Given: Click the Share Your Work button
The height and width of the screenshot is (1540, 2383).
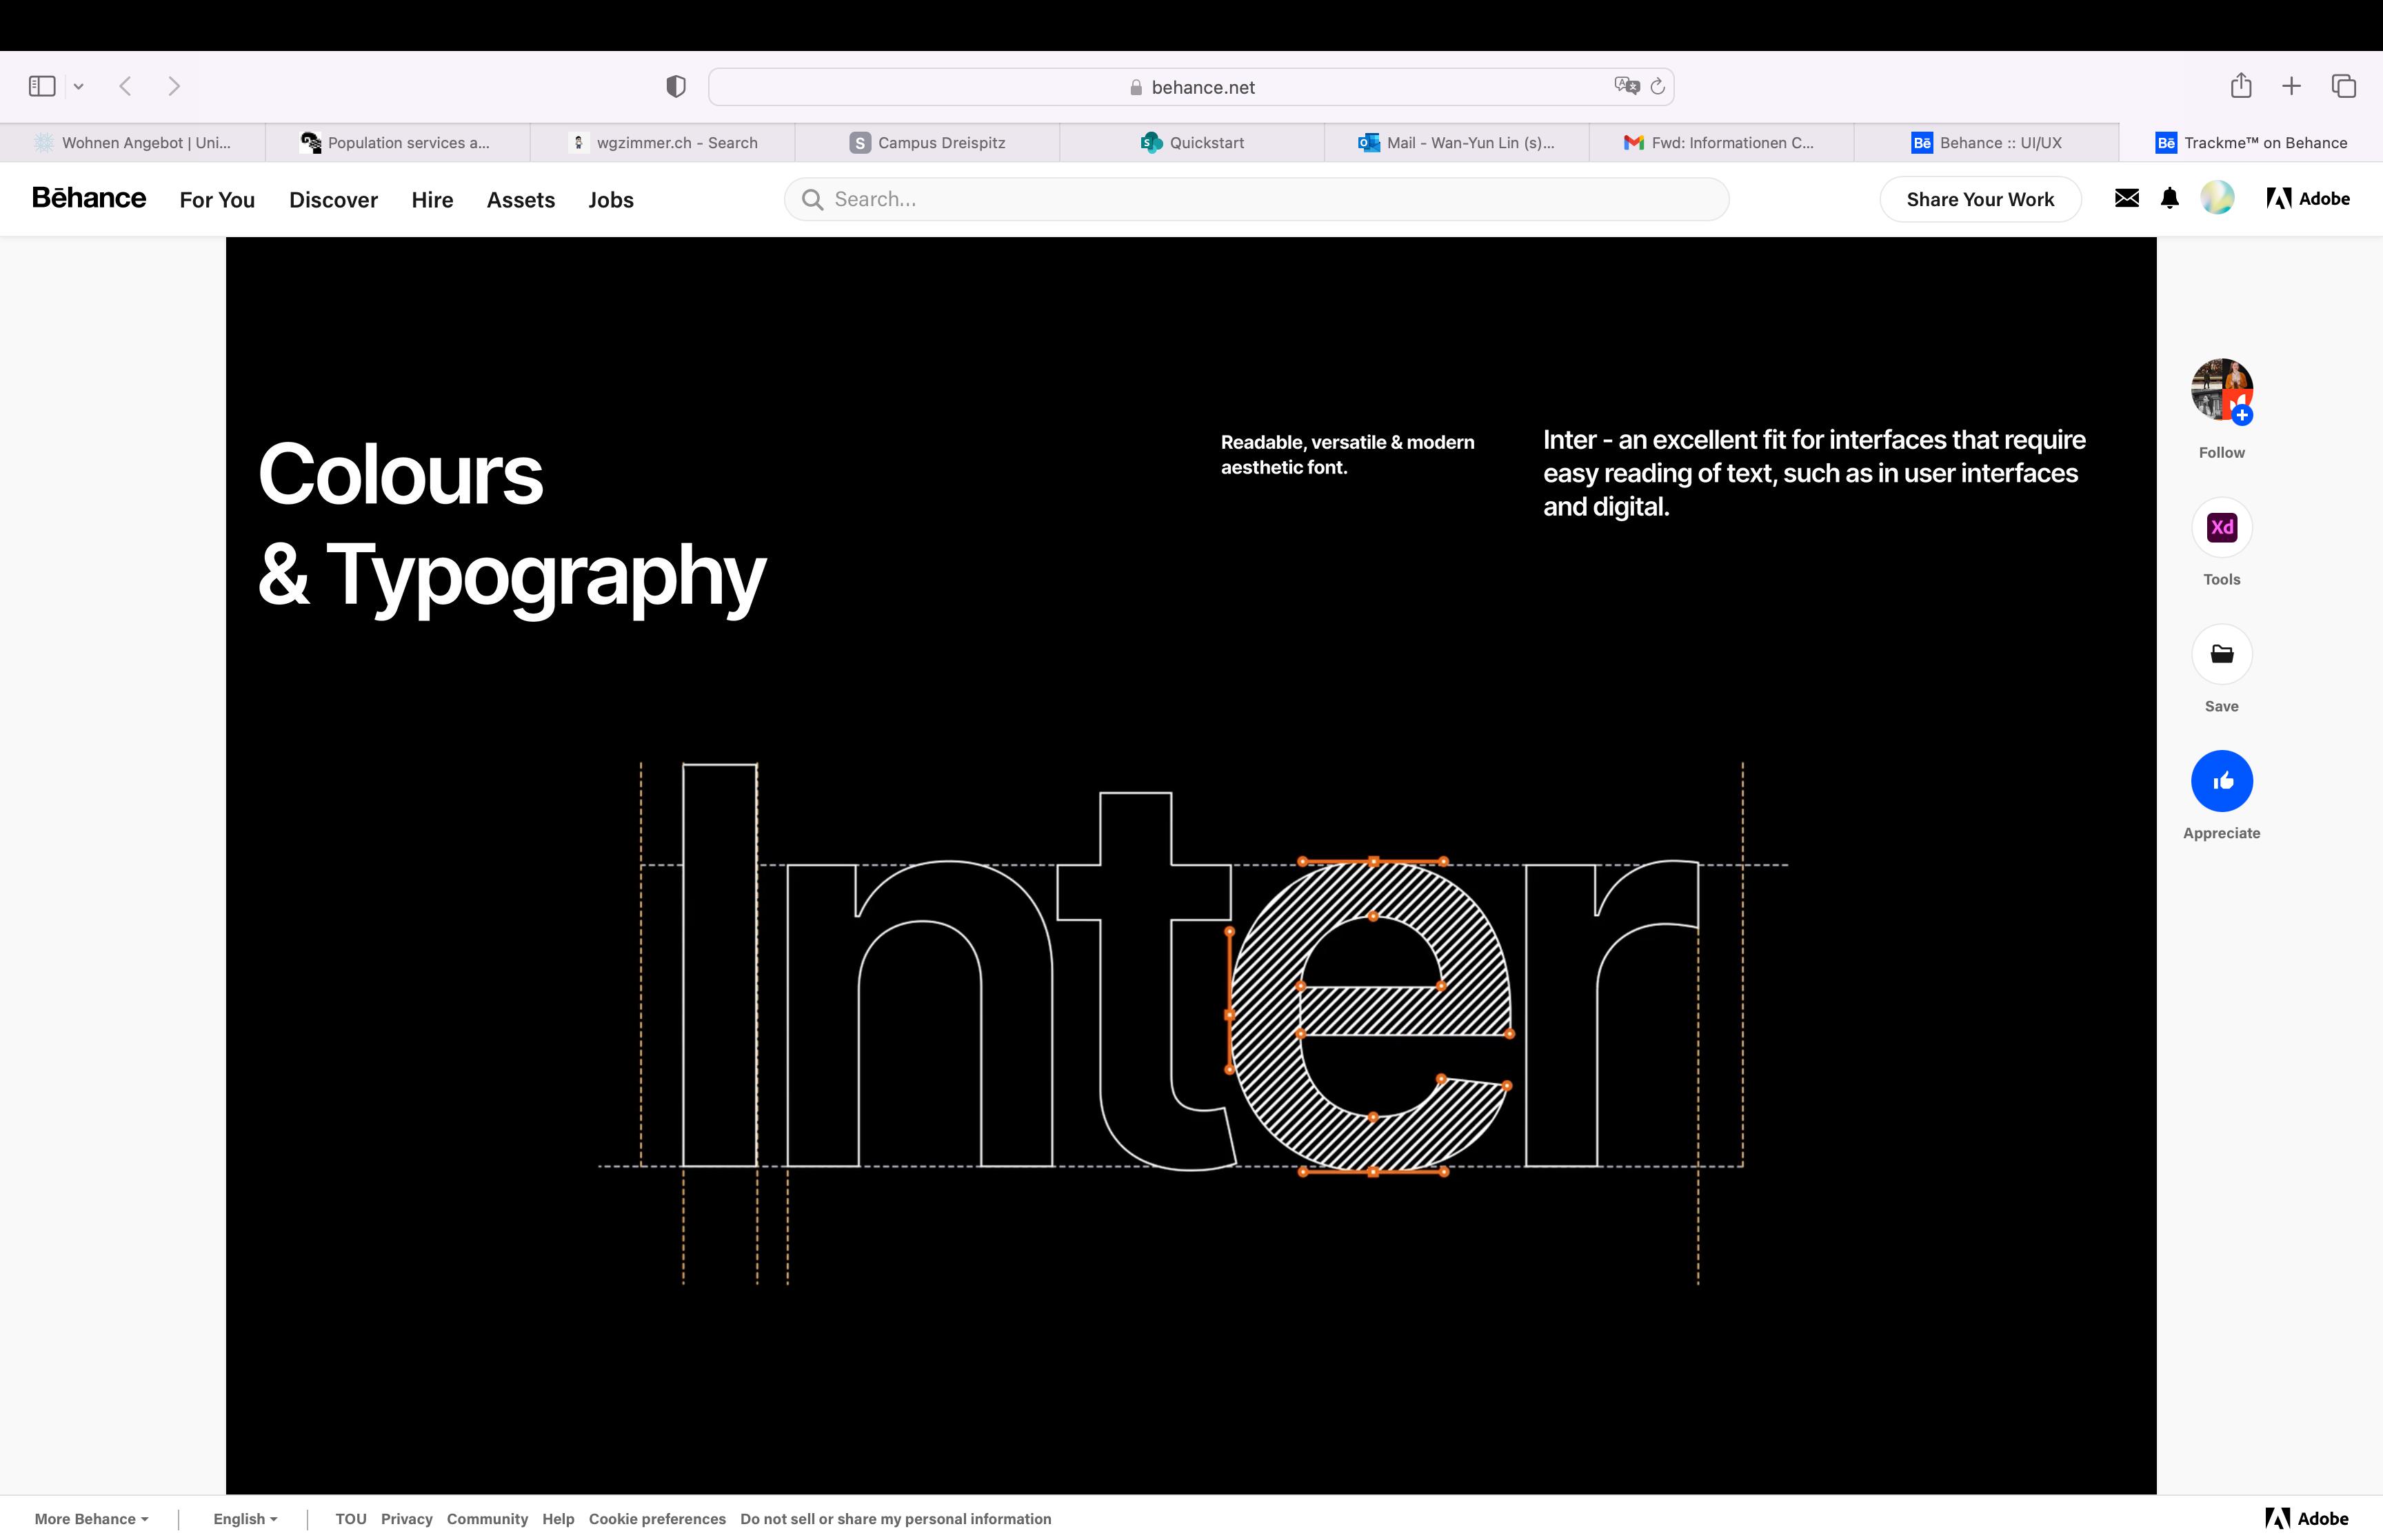Looking at the screenshot, I should 1979,199.
